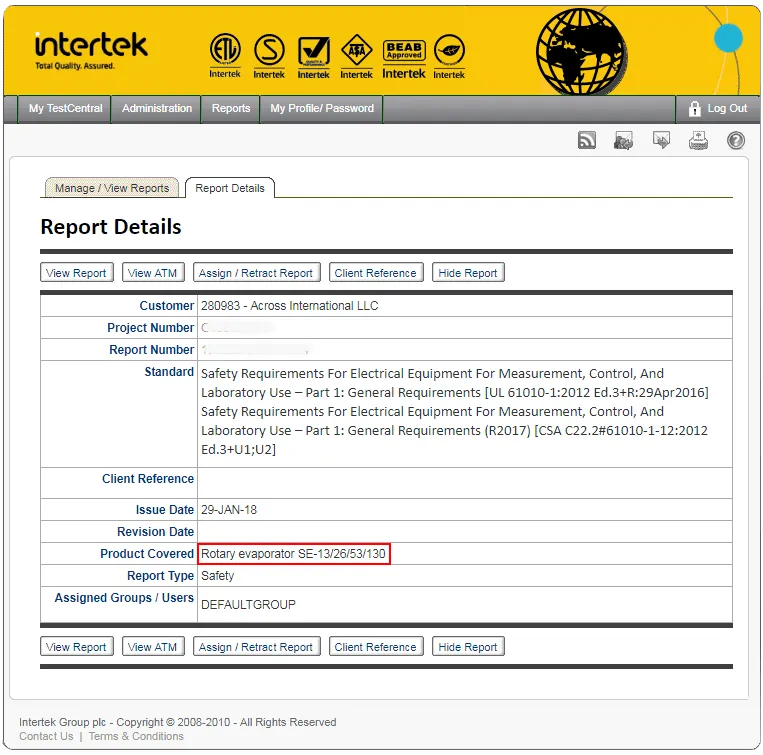Click the 'Report Number' row label
This screenshot has height=755, width=763.
point(151,349)
